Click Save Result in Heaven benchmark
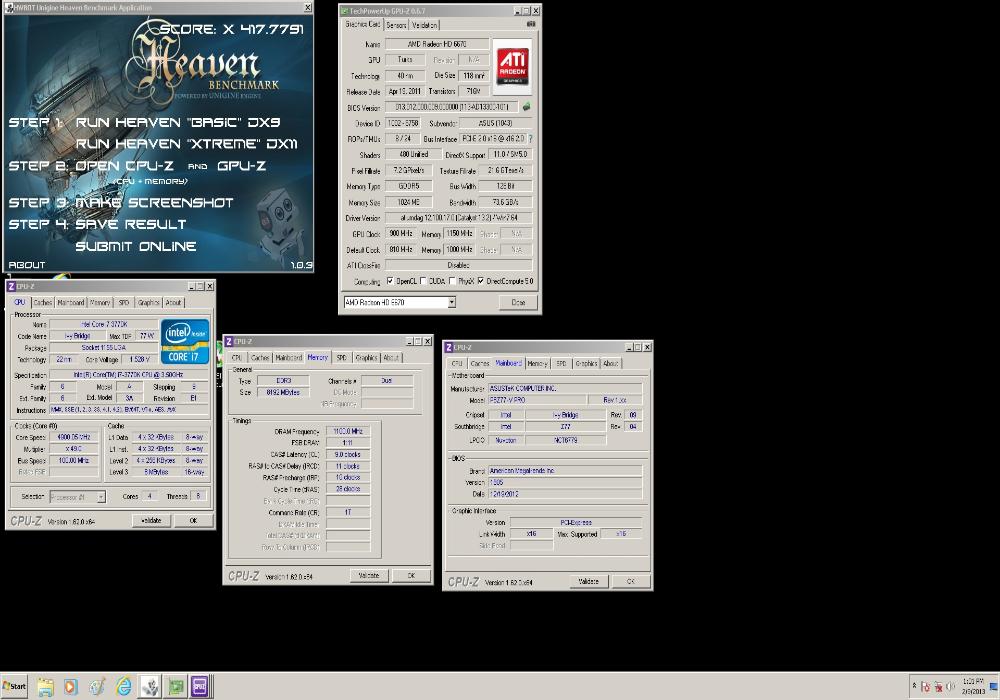Screen dimensions: 1000x700 click(131, 224)
